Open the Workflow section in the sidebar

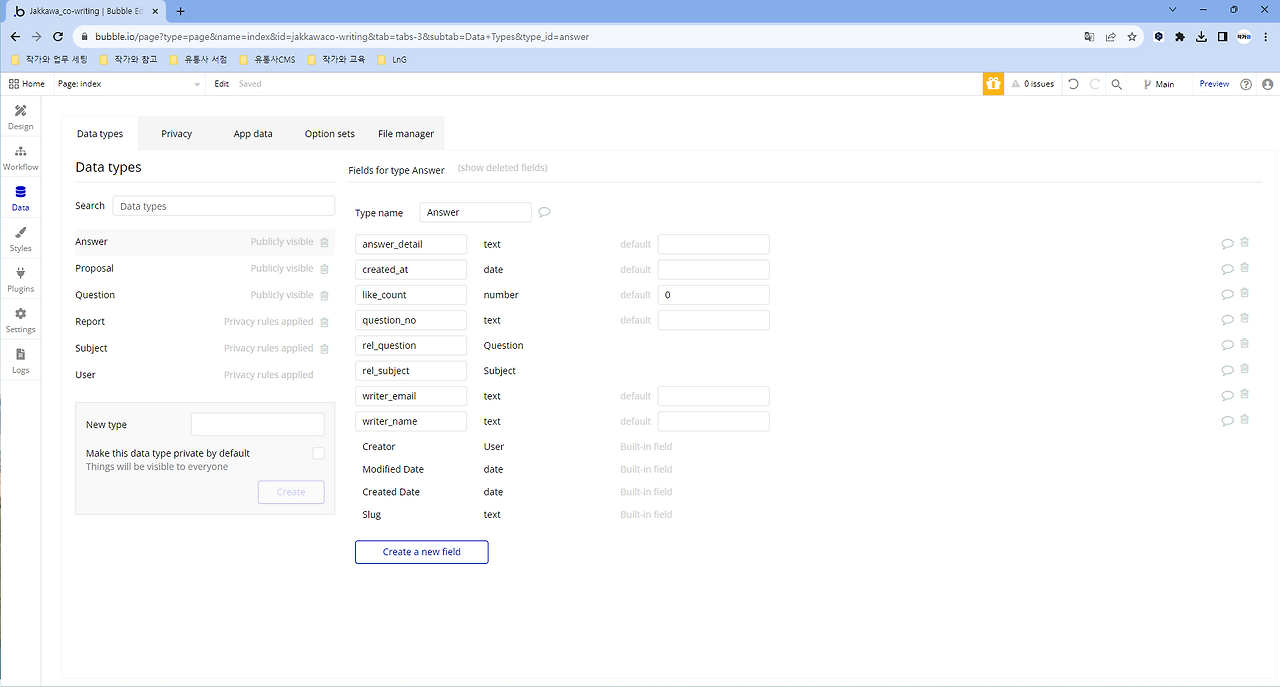[20, 157]
